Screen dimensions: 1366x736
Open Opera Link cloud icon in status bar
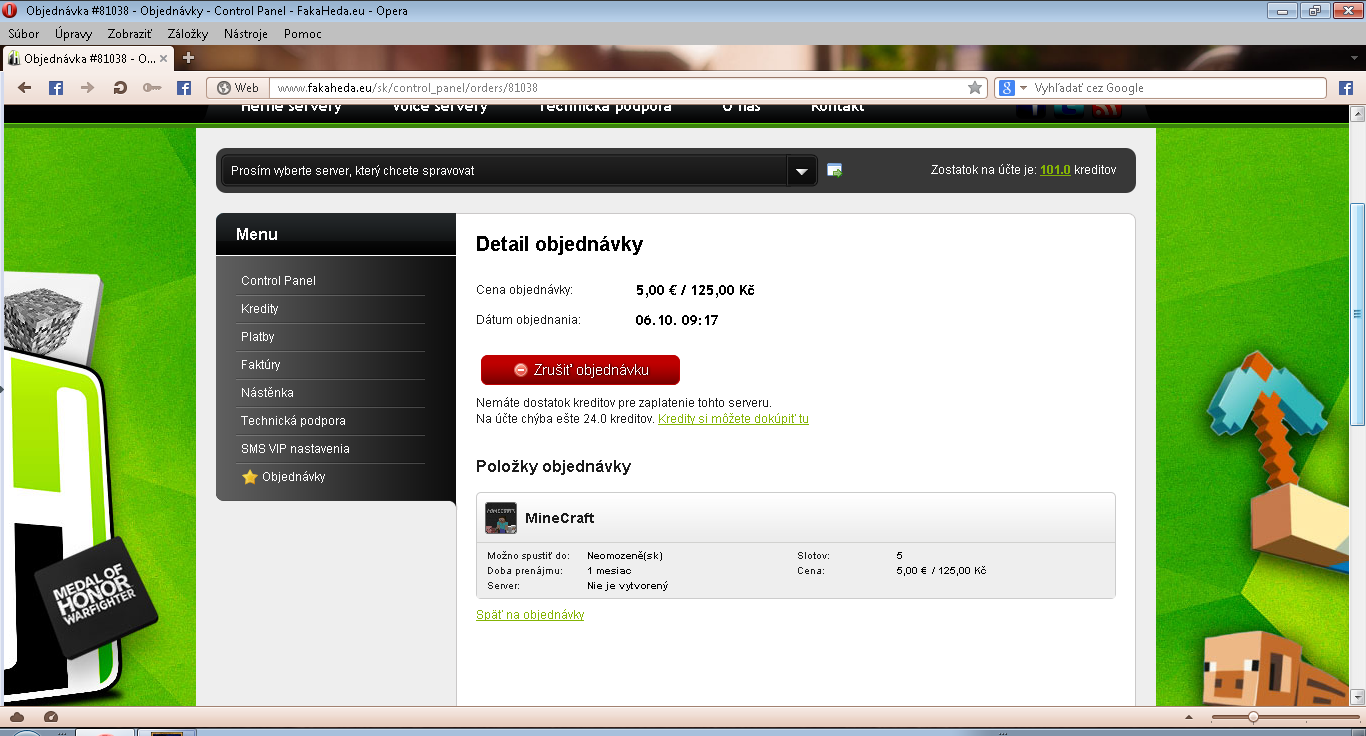click(17, 717)
